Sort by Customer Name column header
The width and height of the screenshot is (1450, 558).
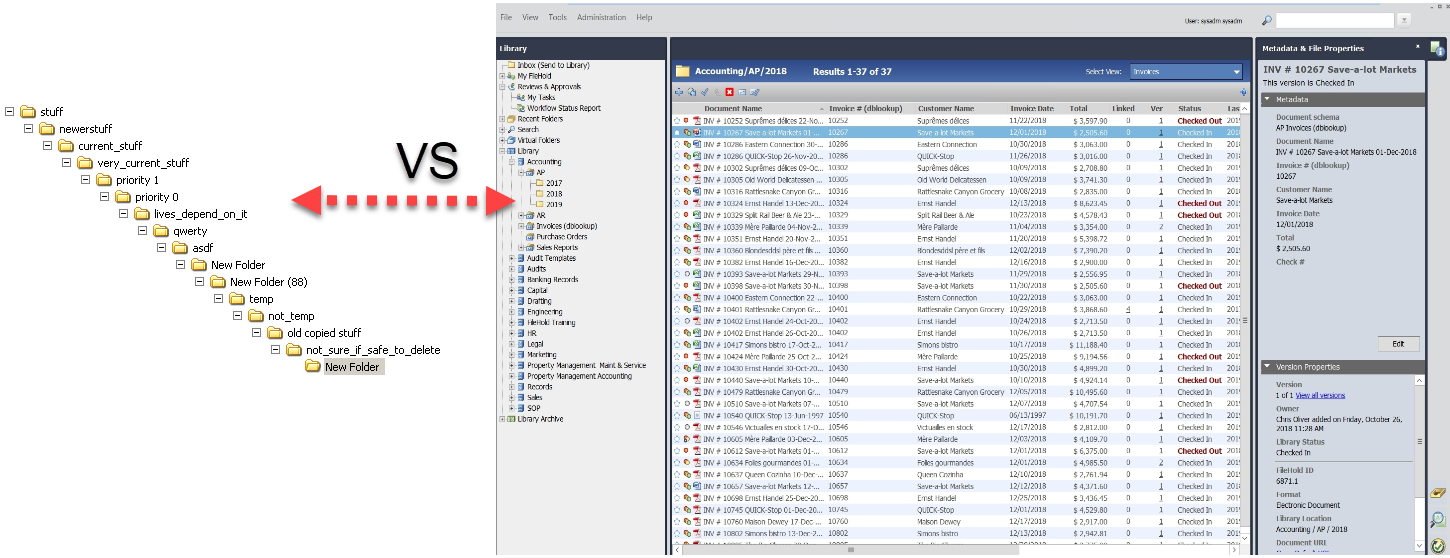click(946, 108)
